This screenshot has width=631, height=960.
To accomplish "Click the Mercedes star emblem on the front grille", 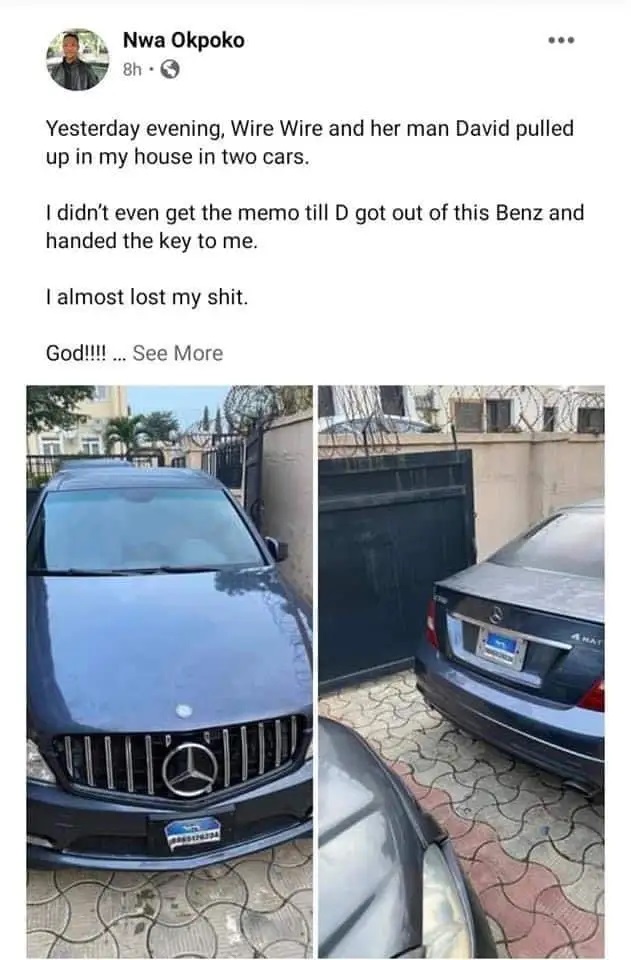I will [x=190, y=770].
